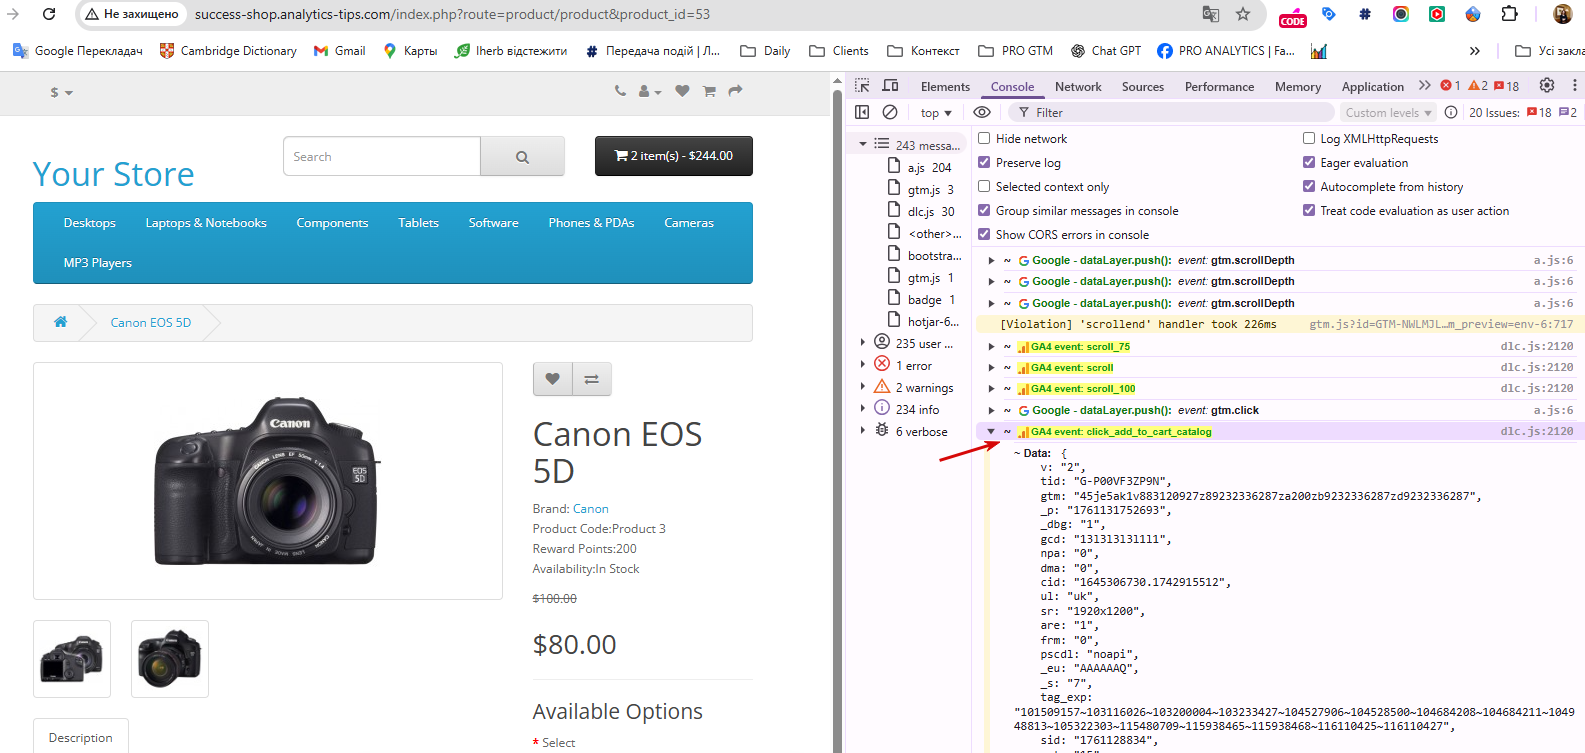1585x753 pixels.
Task: Open the dlc.js:2120 source link for scroll_100
Action: point(1536,389)
